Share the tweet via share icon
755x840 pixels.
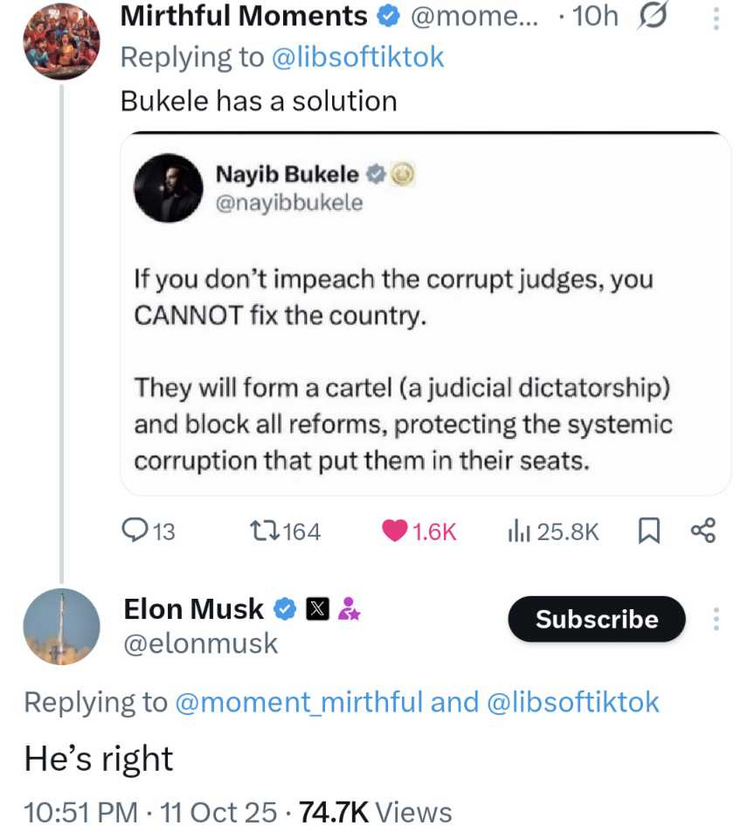pos(703,531)
